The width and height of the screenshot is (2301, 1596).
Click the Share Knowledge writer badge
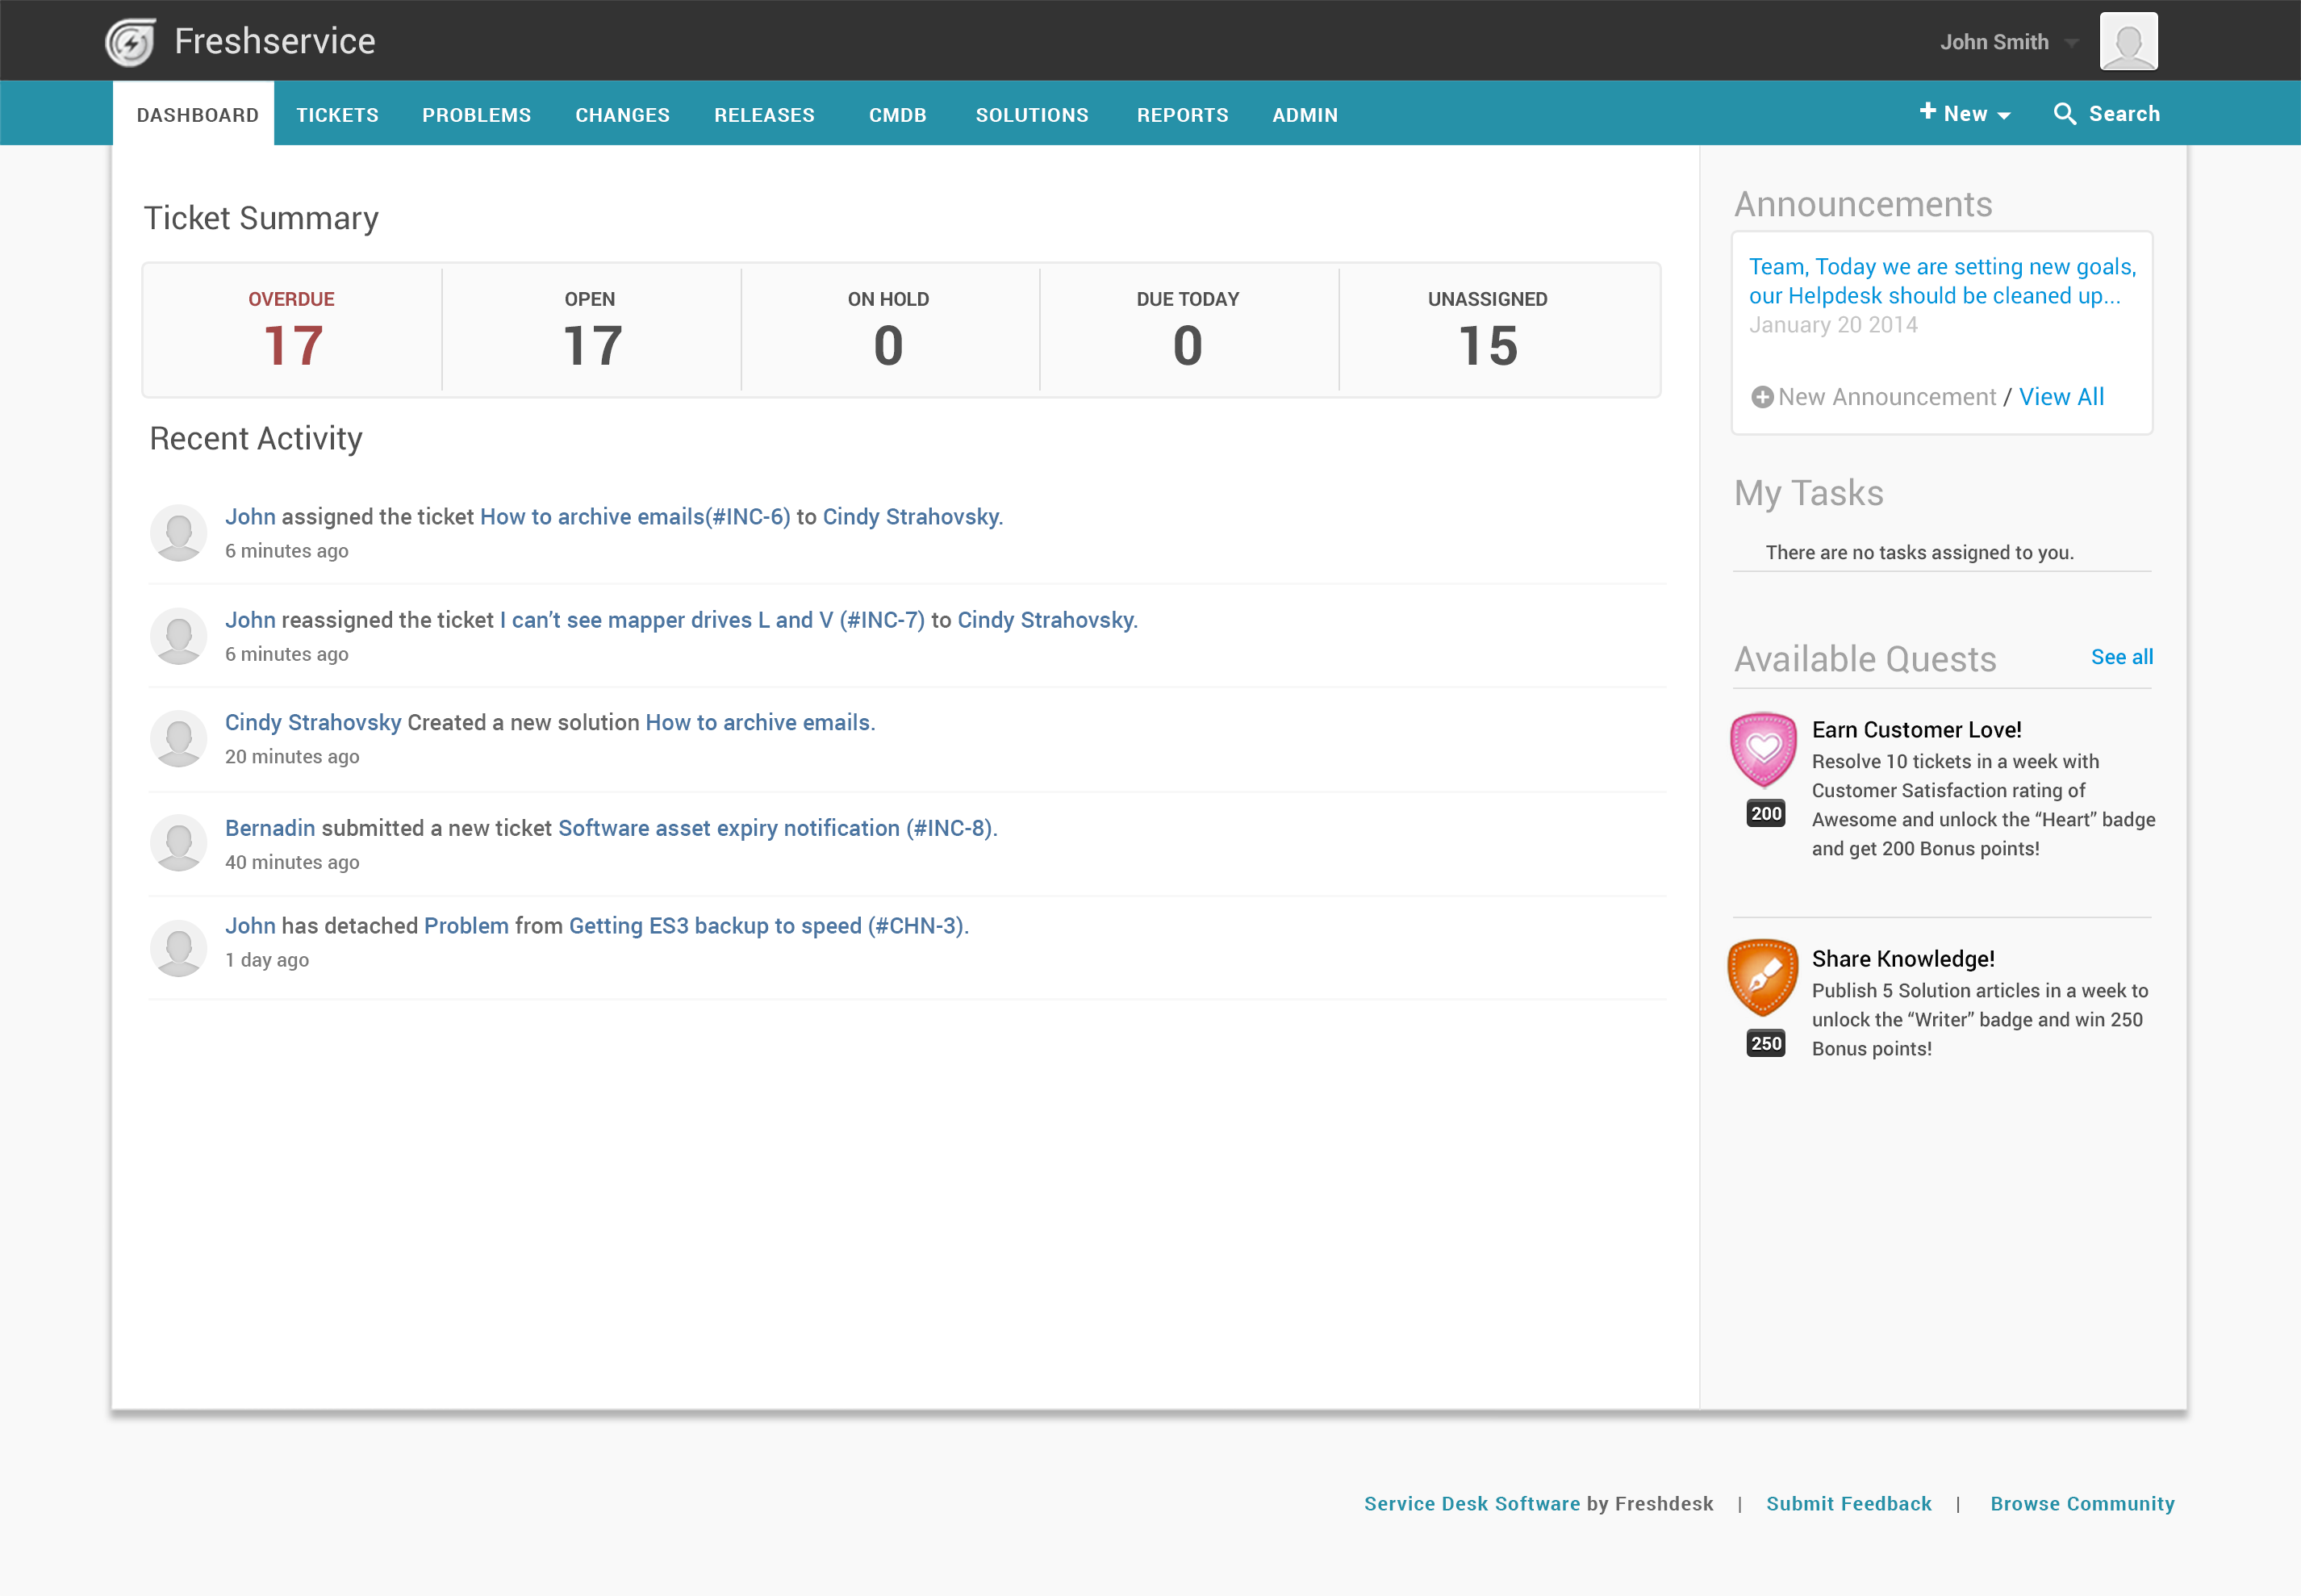(x=1764, y=977)
